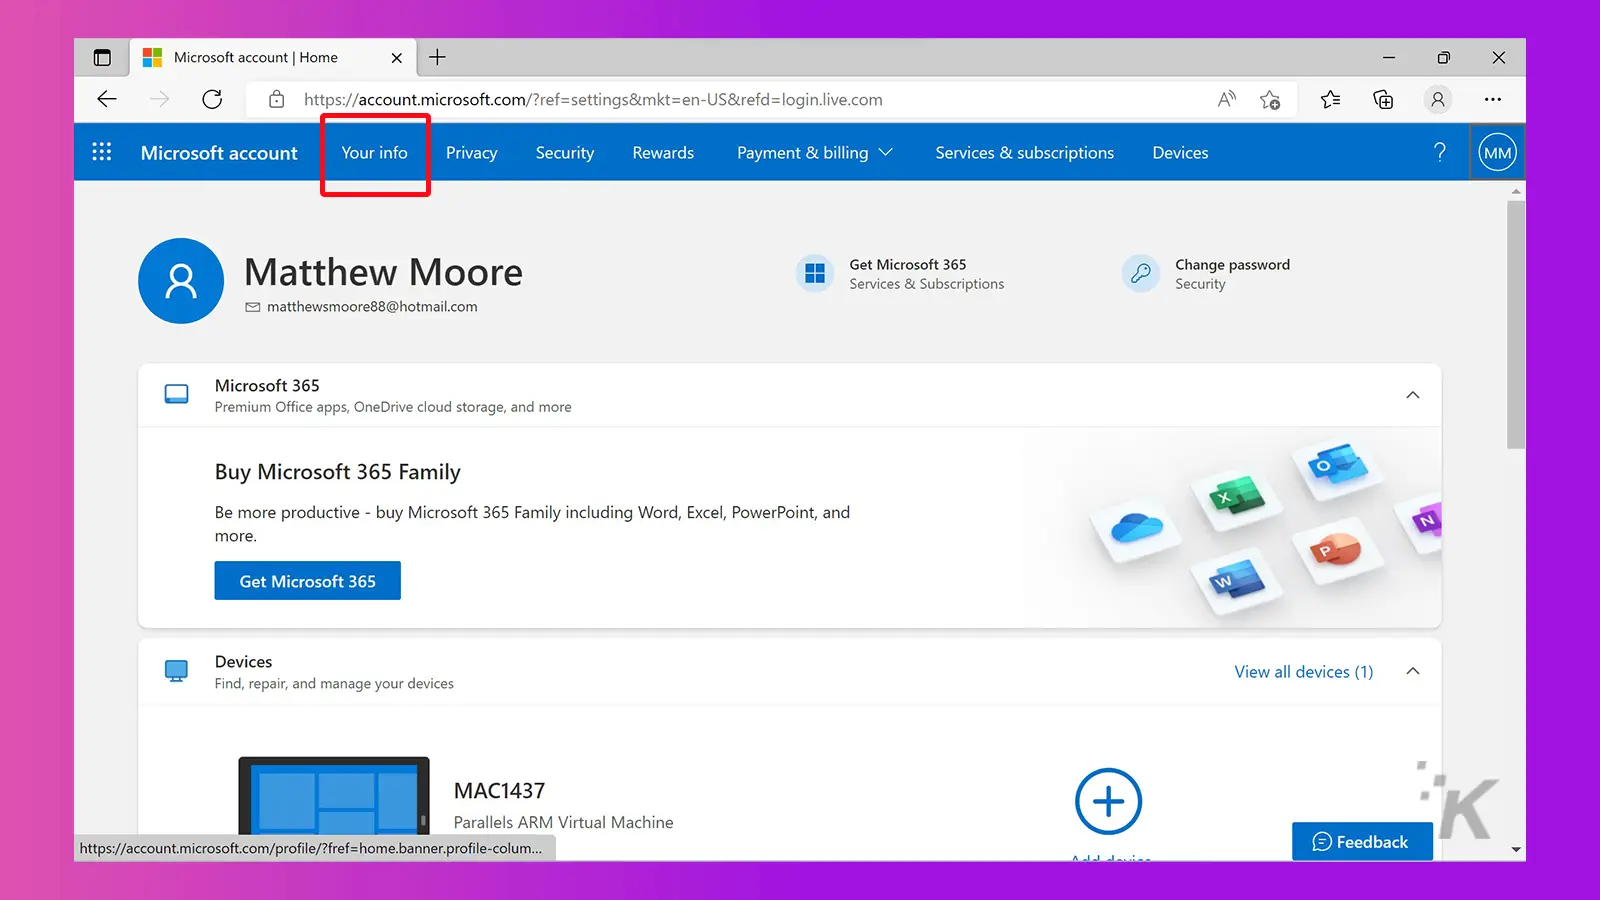Go back to previous page

(x=107, y=99)
